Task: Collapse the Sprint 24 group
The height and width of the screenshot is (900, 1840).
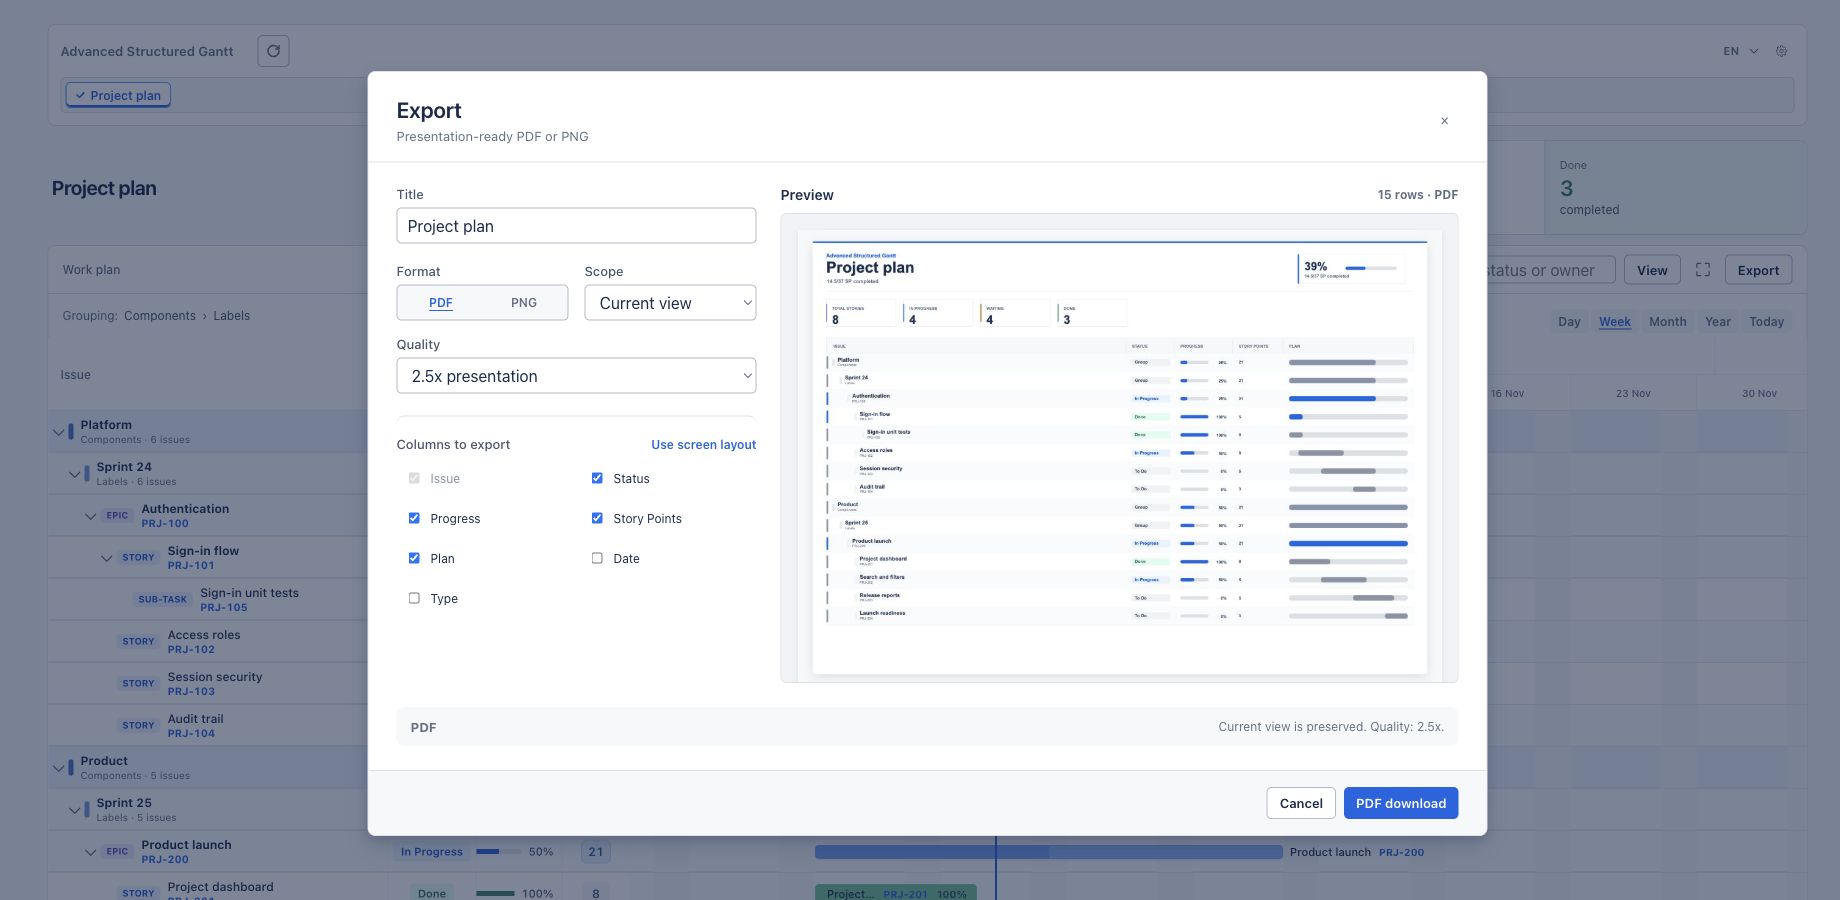Action: point(74,474)
